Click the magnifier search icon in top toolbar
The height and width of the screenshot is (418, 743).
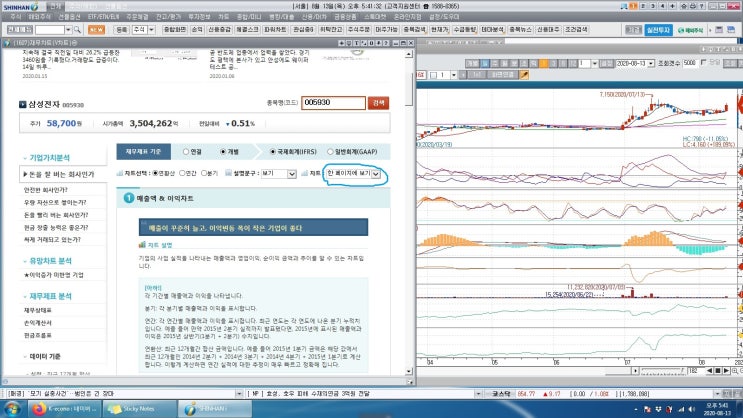[77, 30]
